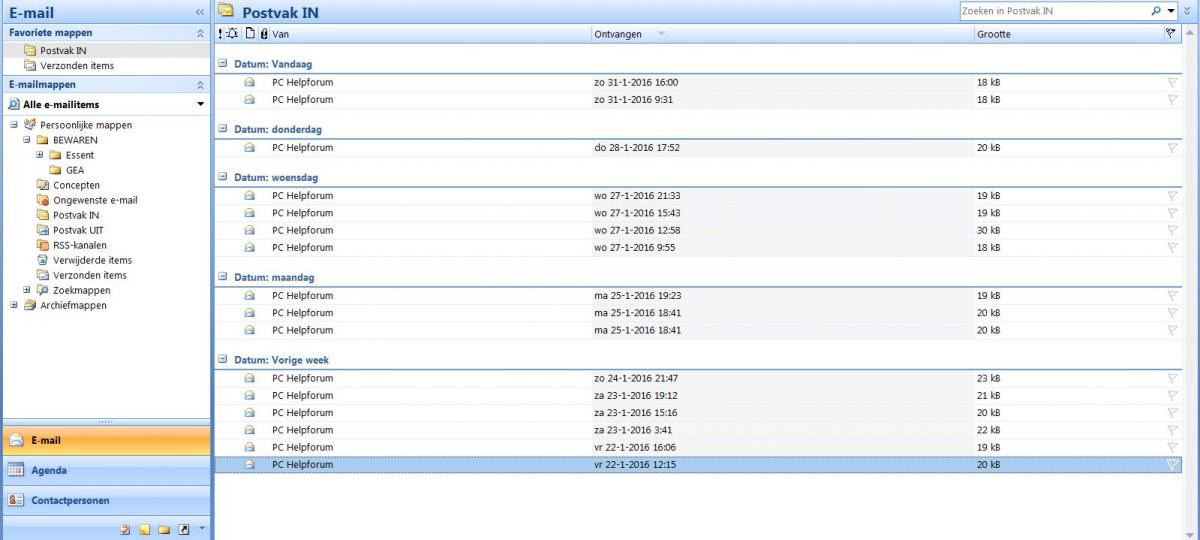Click the envelope icon of the 25-1-2016 19:23 message
The width and height of the screenshot is (1200, 540).
[250, 296]
